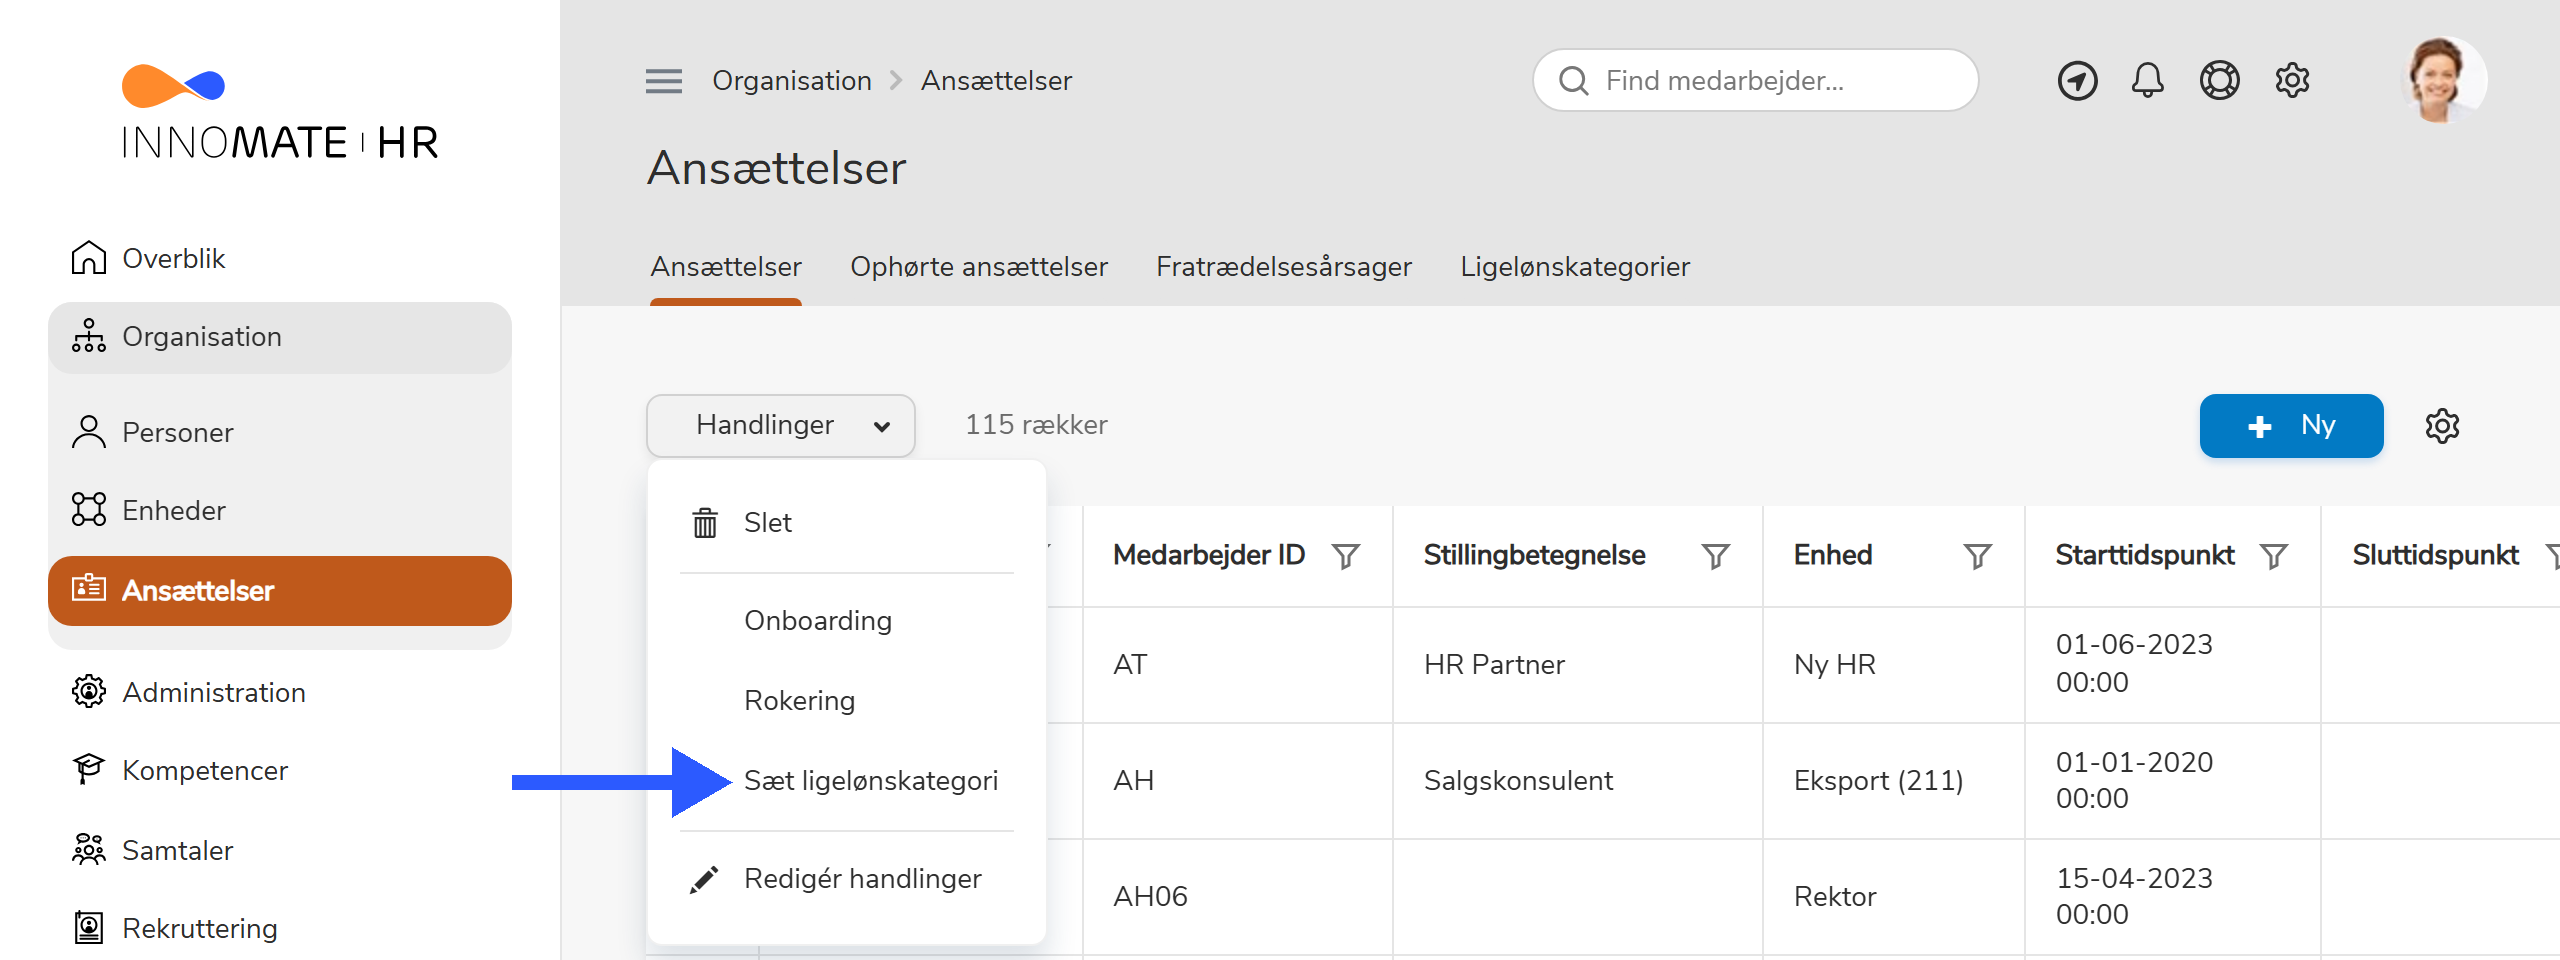Filter the Enhed column
The height and width of the screenshot is (960, 2560).
point(1977,556)
